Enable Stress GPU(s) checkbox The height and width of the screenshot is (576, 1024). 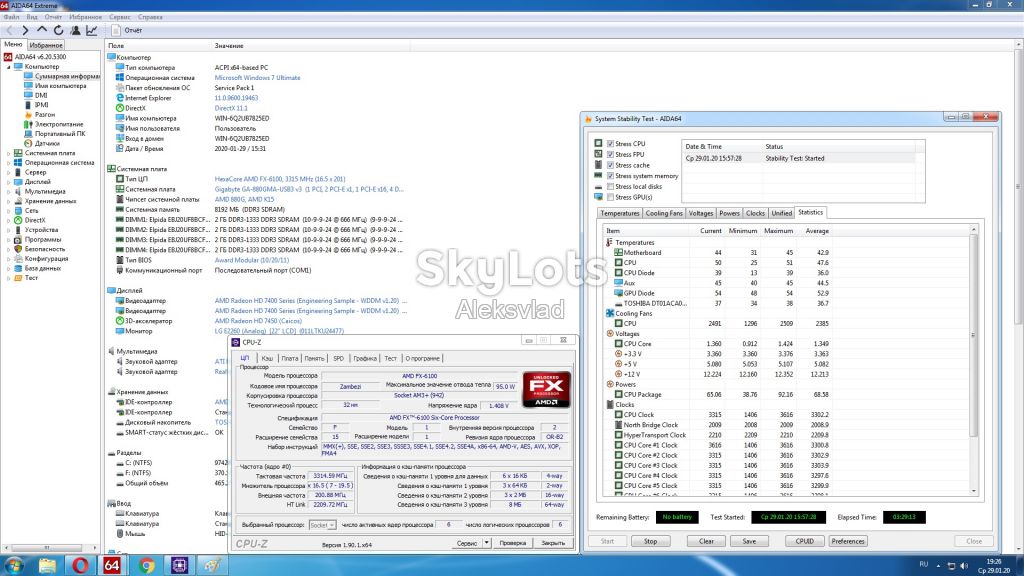pyautogui.click(x=611, y=197)
